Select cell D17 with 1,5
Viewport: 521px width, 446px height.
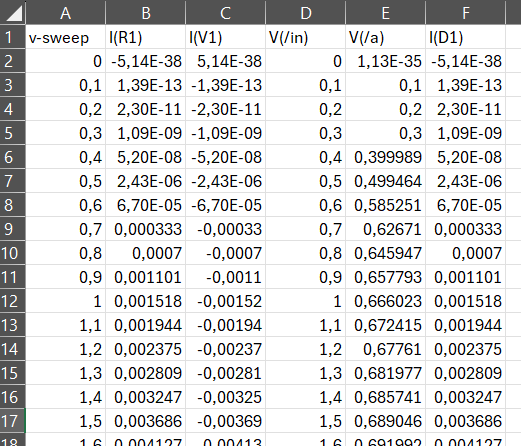pos(306,421)
